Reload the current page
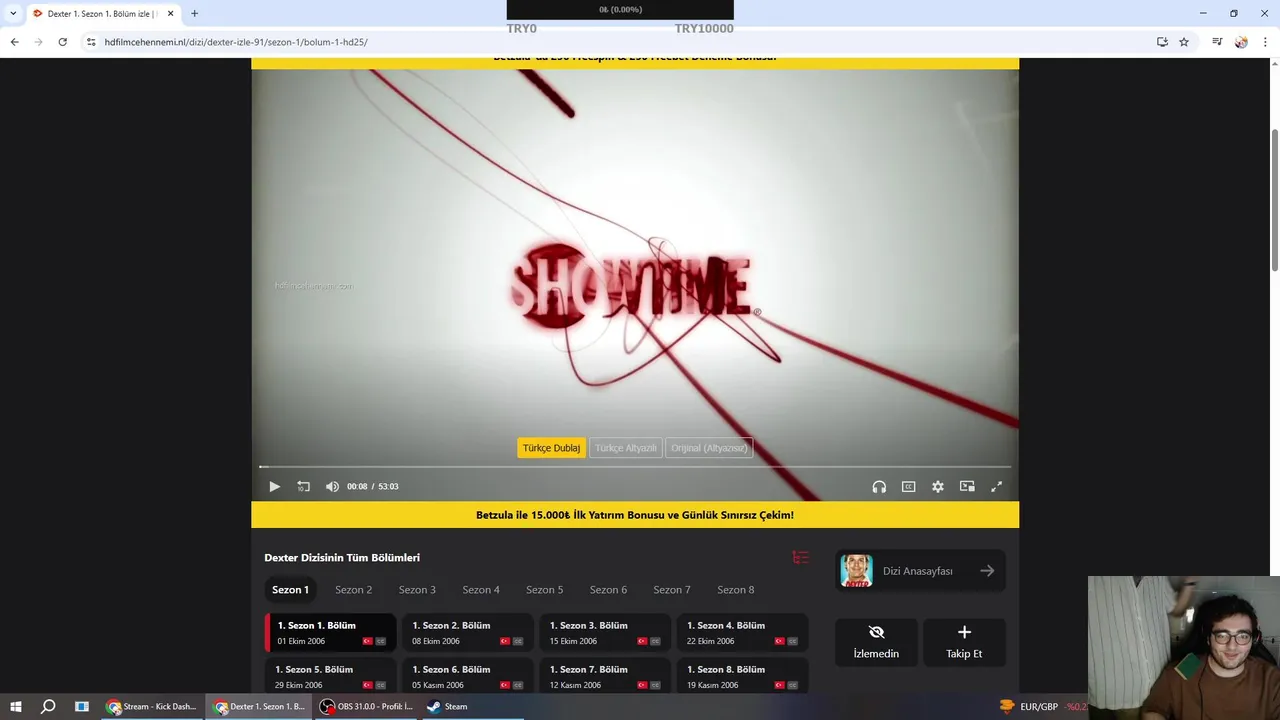 click(x=62, y=42)
